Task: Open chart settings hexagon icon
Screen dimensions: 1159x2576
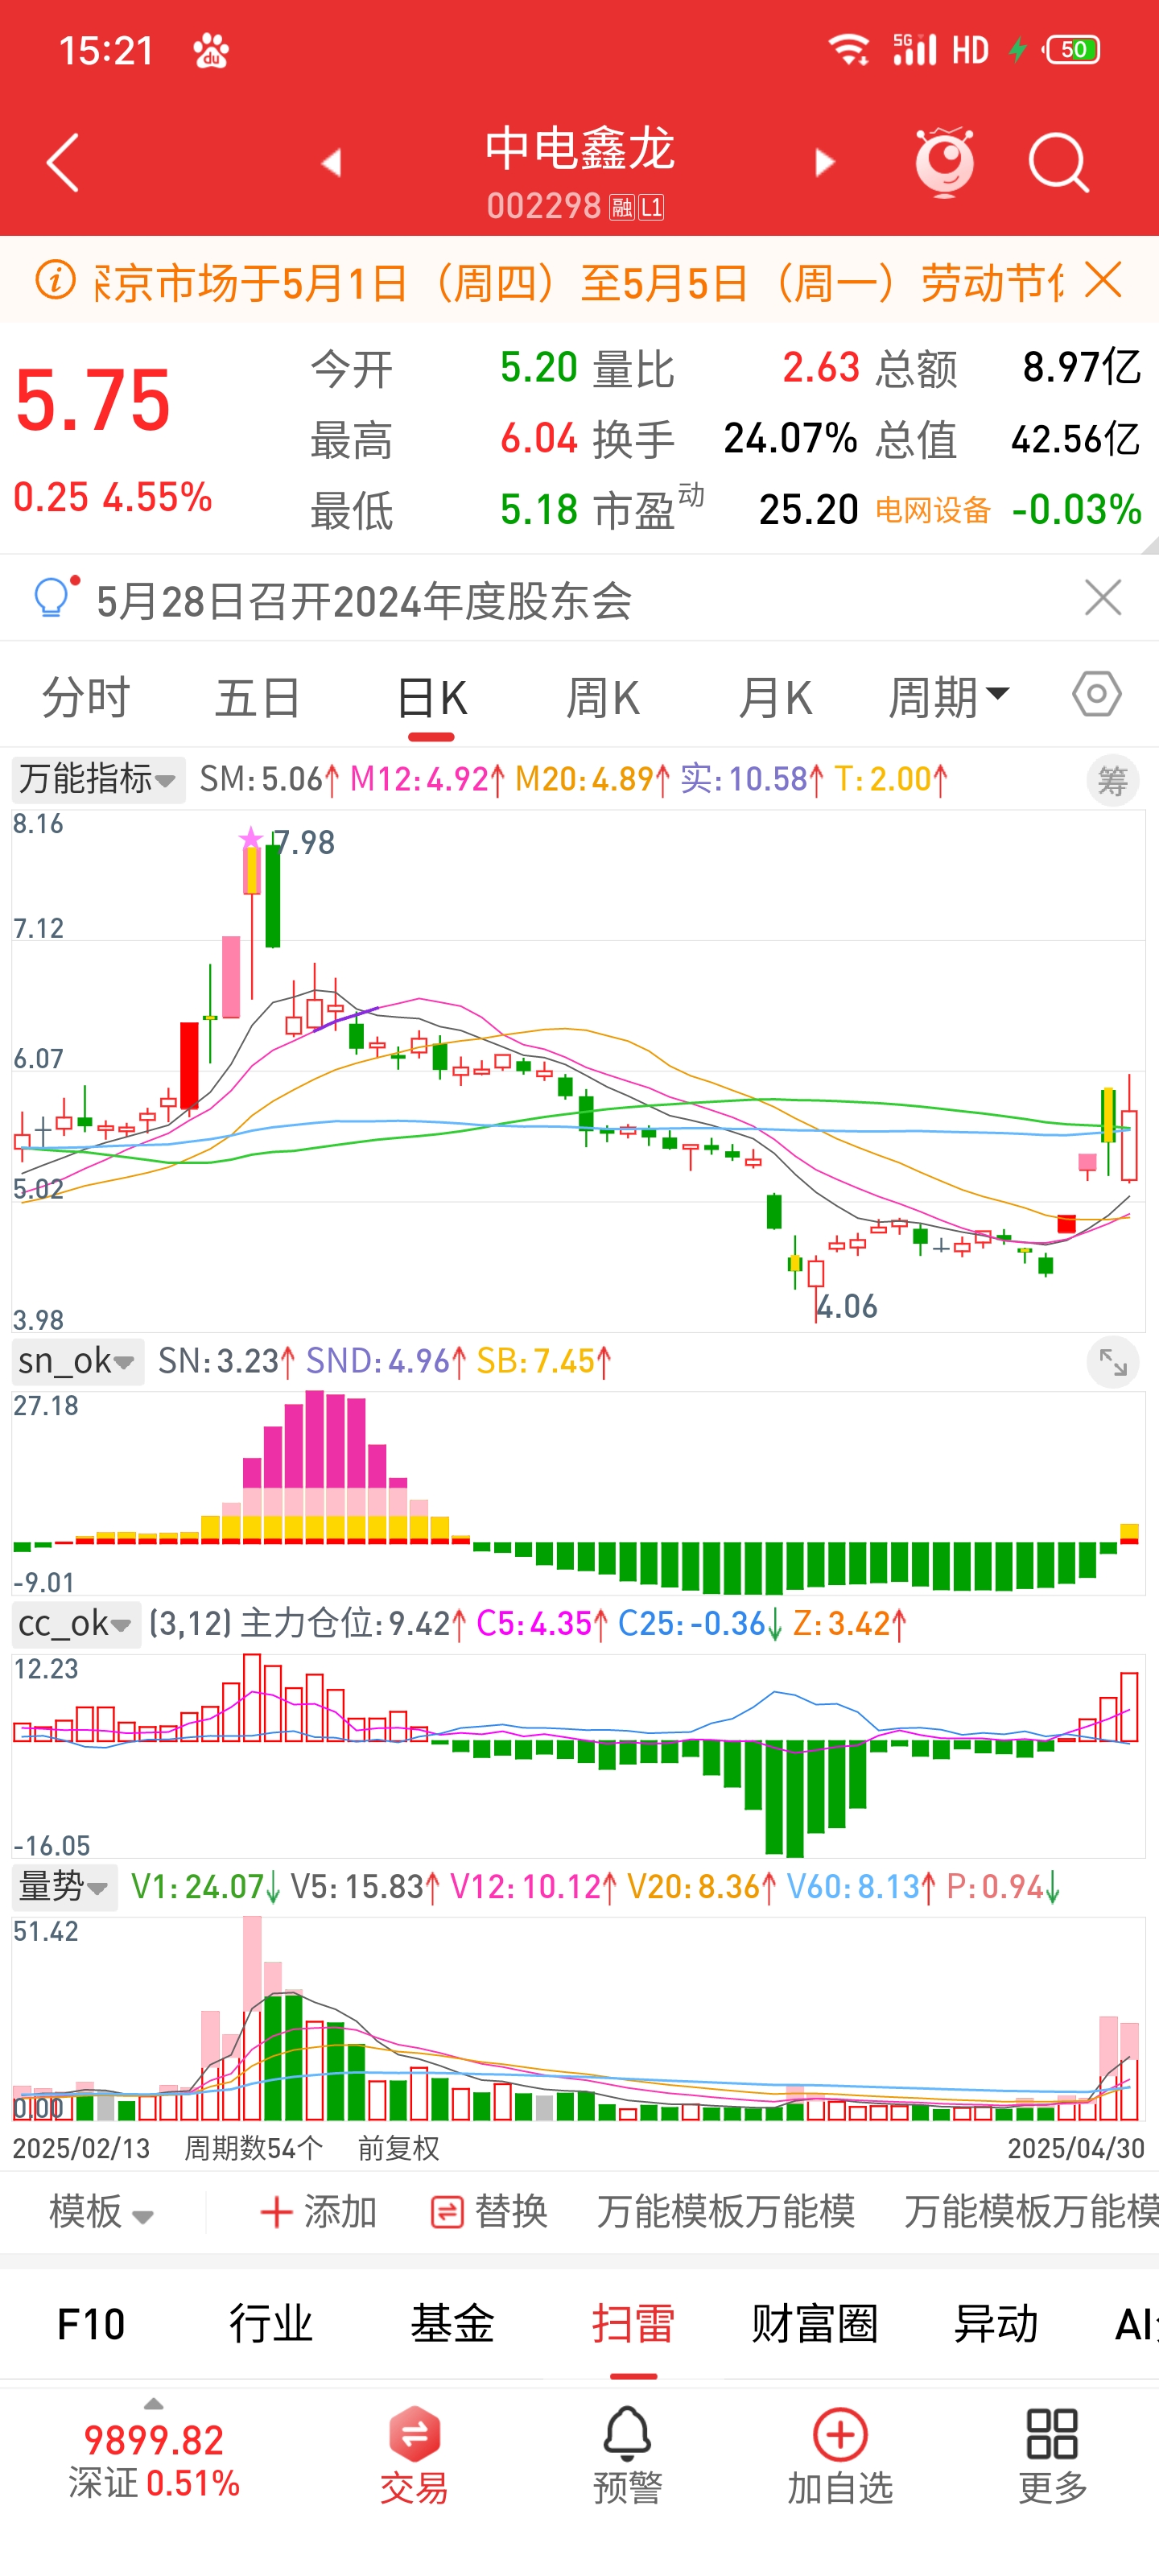Action: (x=1097, y=694)
